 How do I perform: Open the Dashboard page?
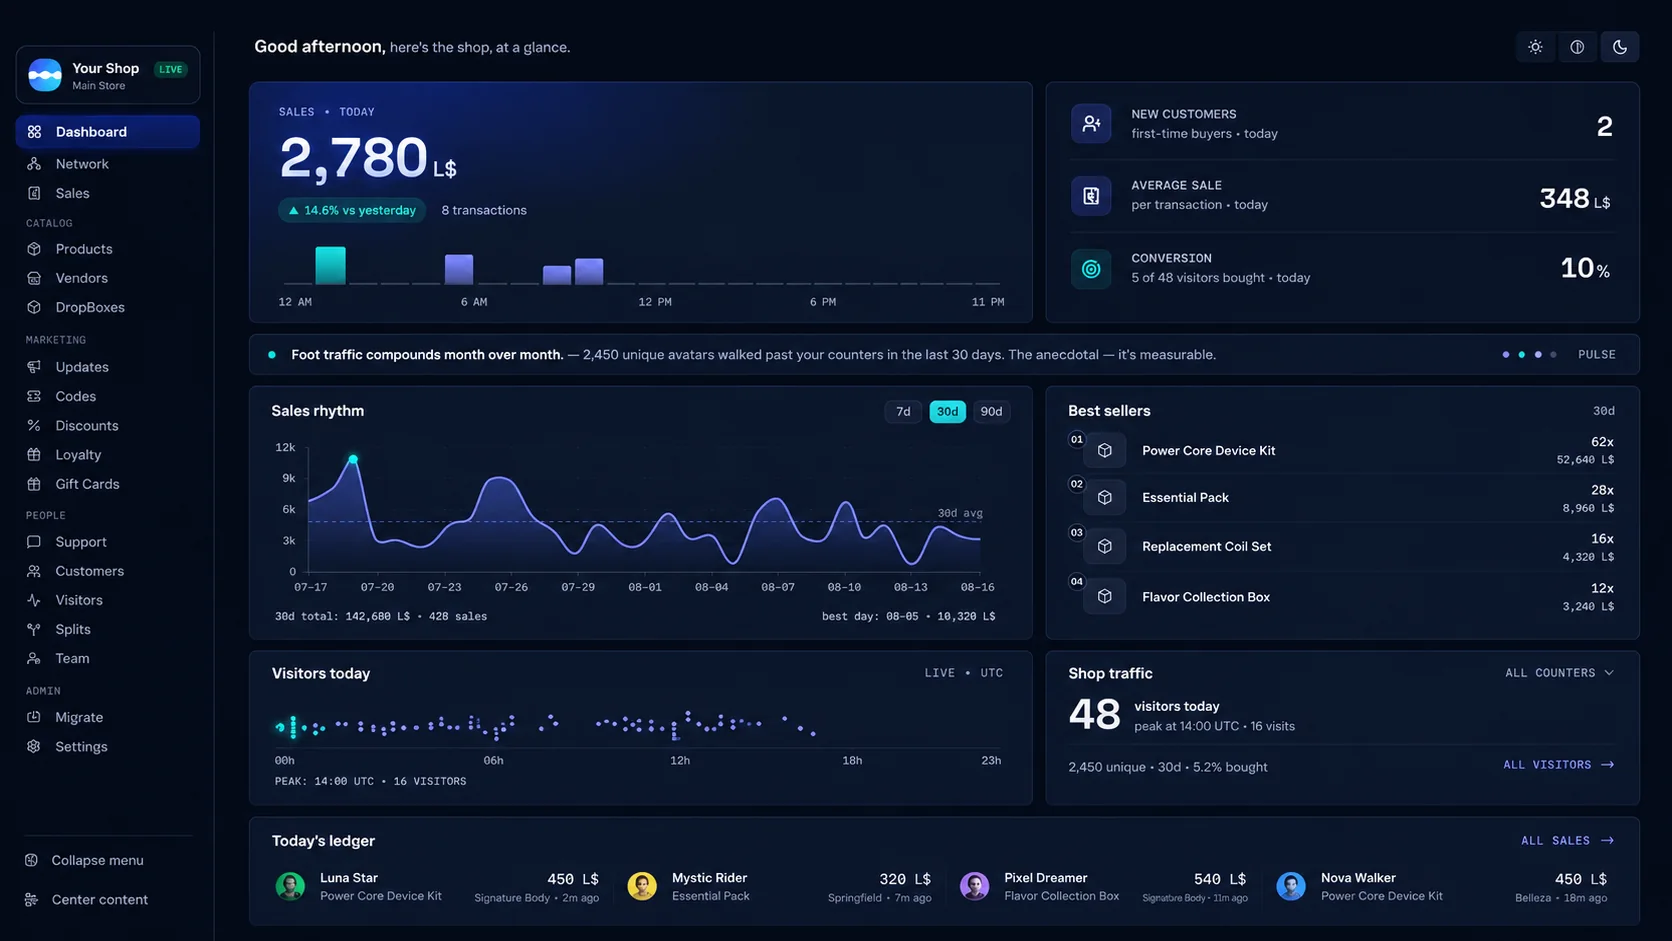(108, 132)
